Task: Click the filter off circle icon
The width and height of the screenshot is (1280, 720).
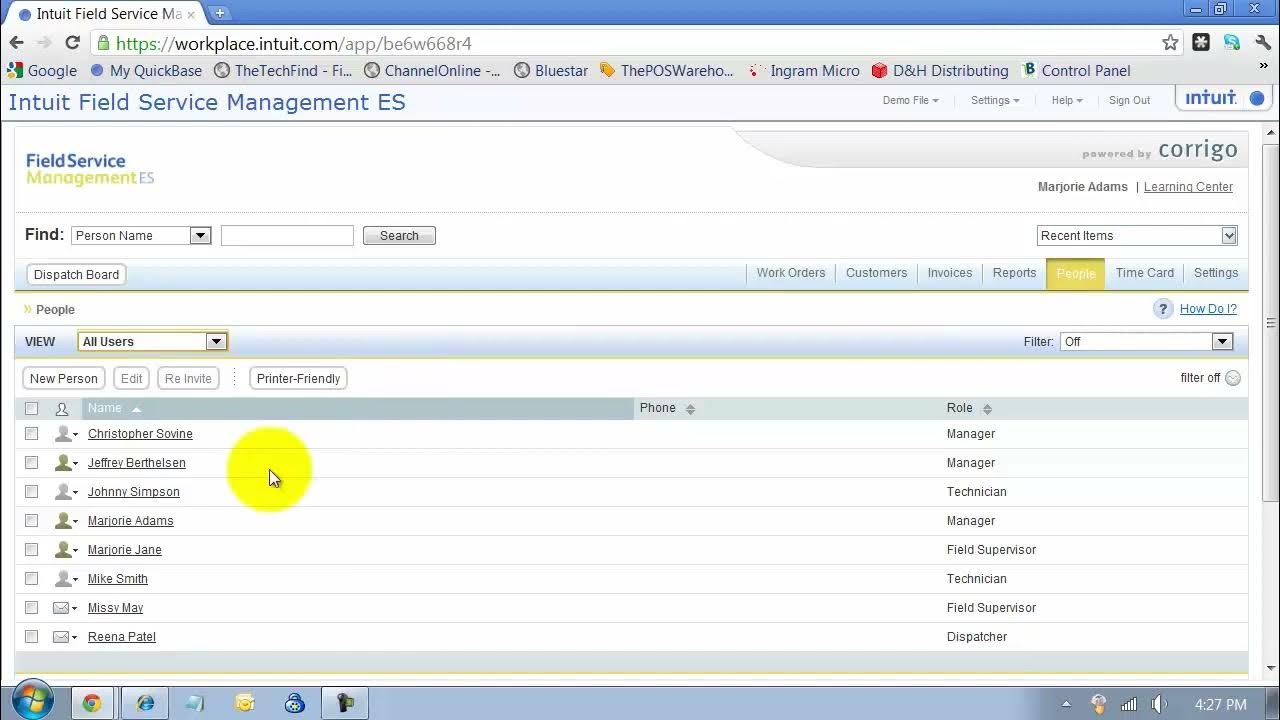Action: point(1233,378)
